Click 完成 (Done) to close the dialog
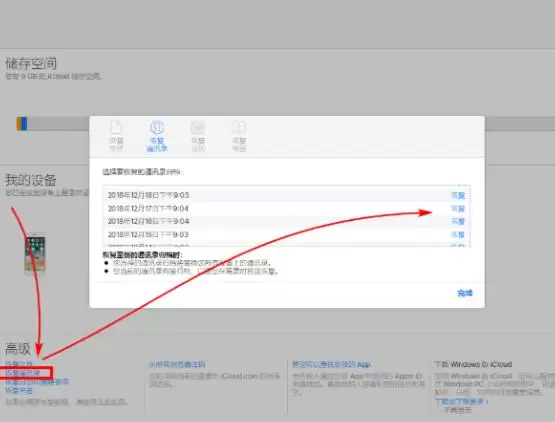This screenshot has height=422, width=555. click(x=465, y=293)
